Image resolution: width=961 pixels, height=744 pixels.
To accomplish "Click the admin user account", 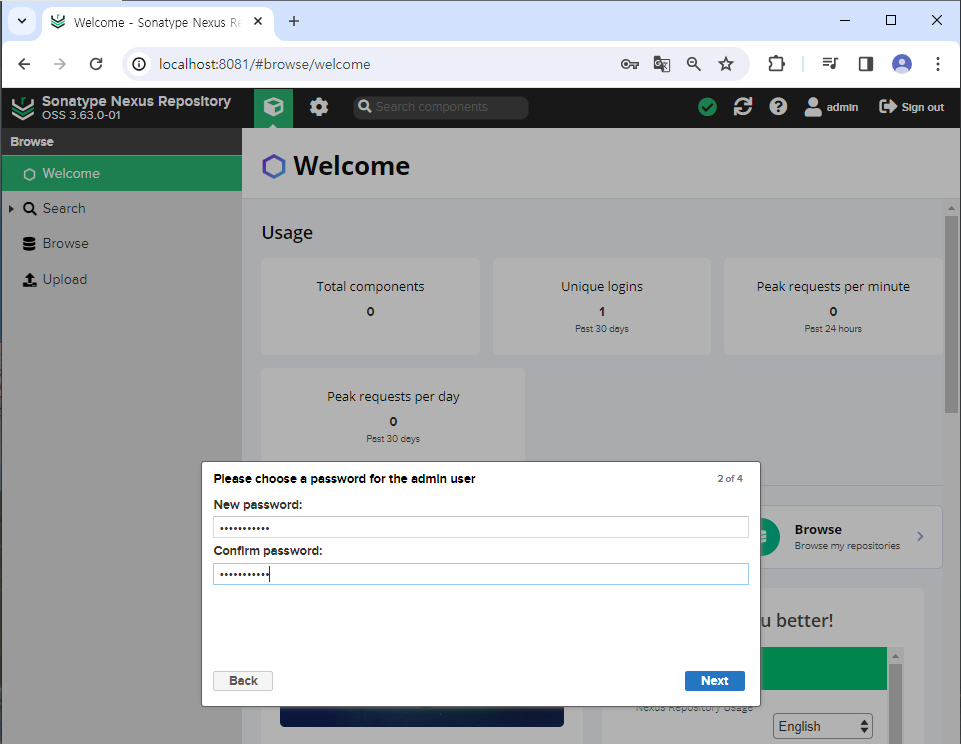I will [x=831, y=107].
